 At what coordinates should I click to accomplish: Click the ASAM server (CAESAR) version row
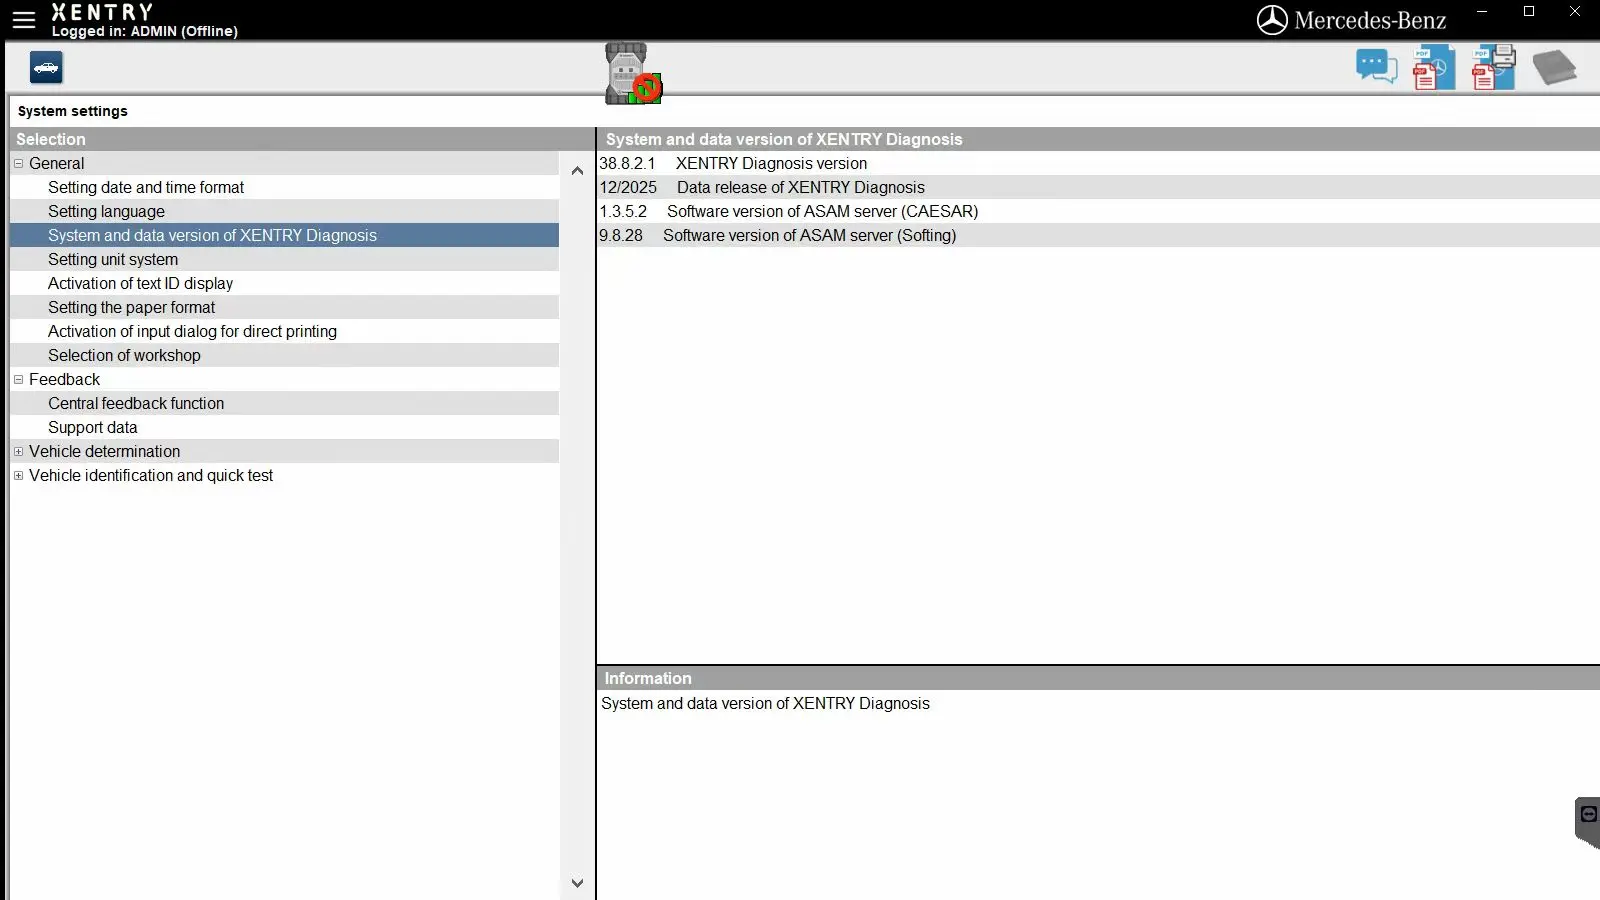(x=1098, y=212)
